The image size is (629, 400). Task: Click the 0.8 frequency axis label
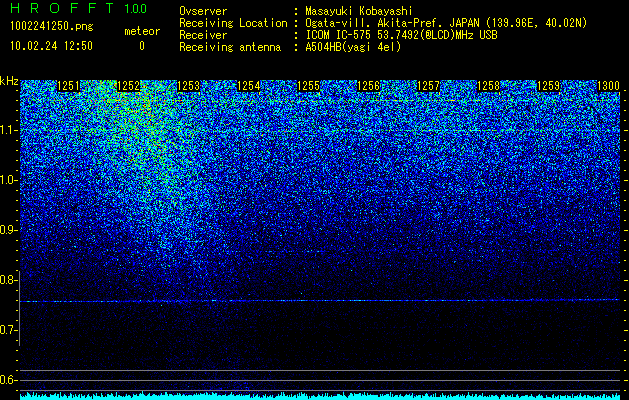pos(8,280)
